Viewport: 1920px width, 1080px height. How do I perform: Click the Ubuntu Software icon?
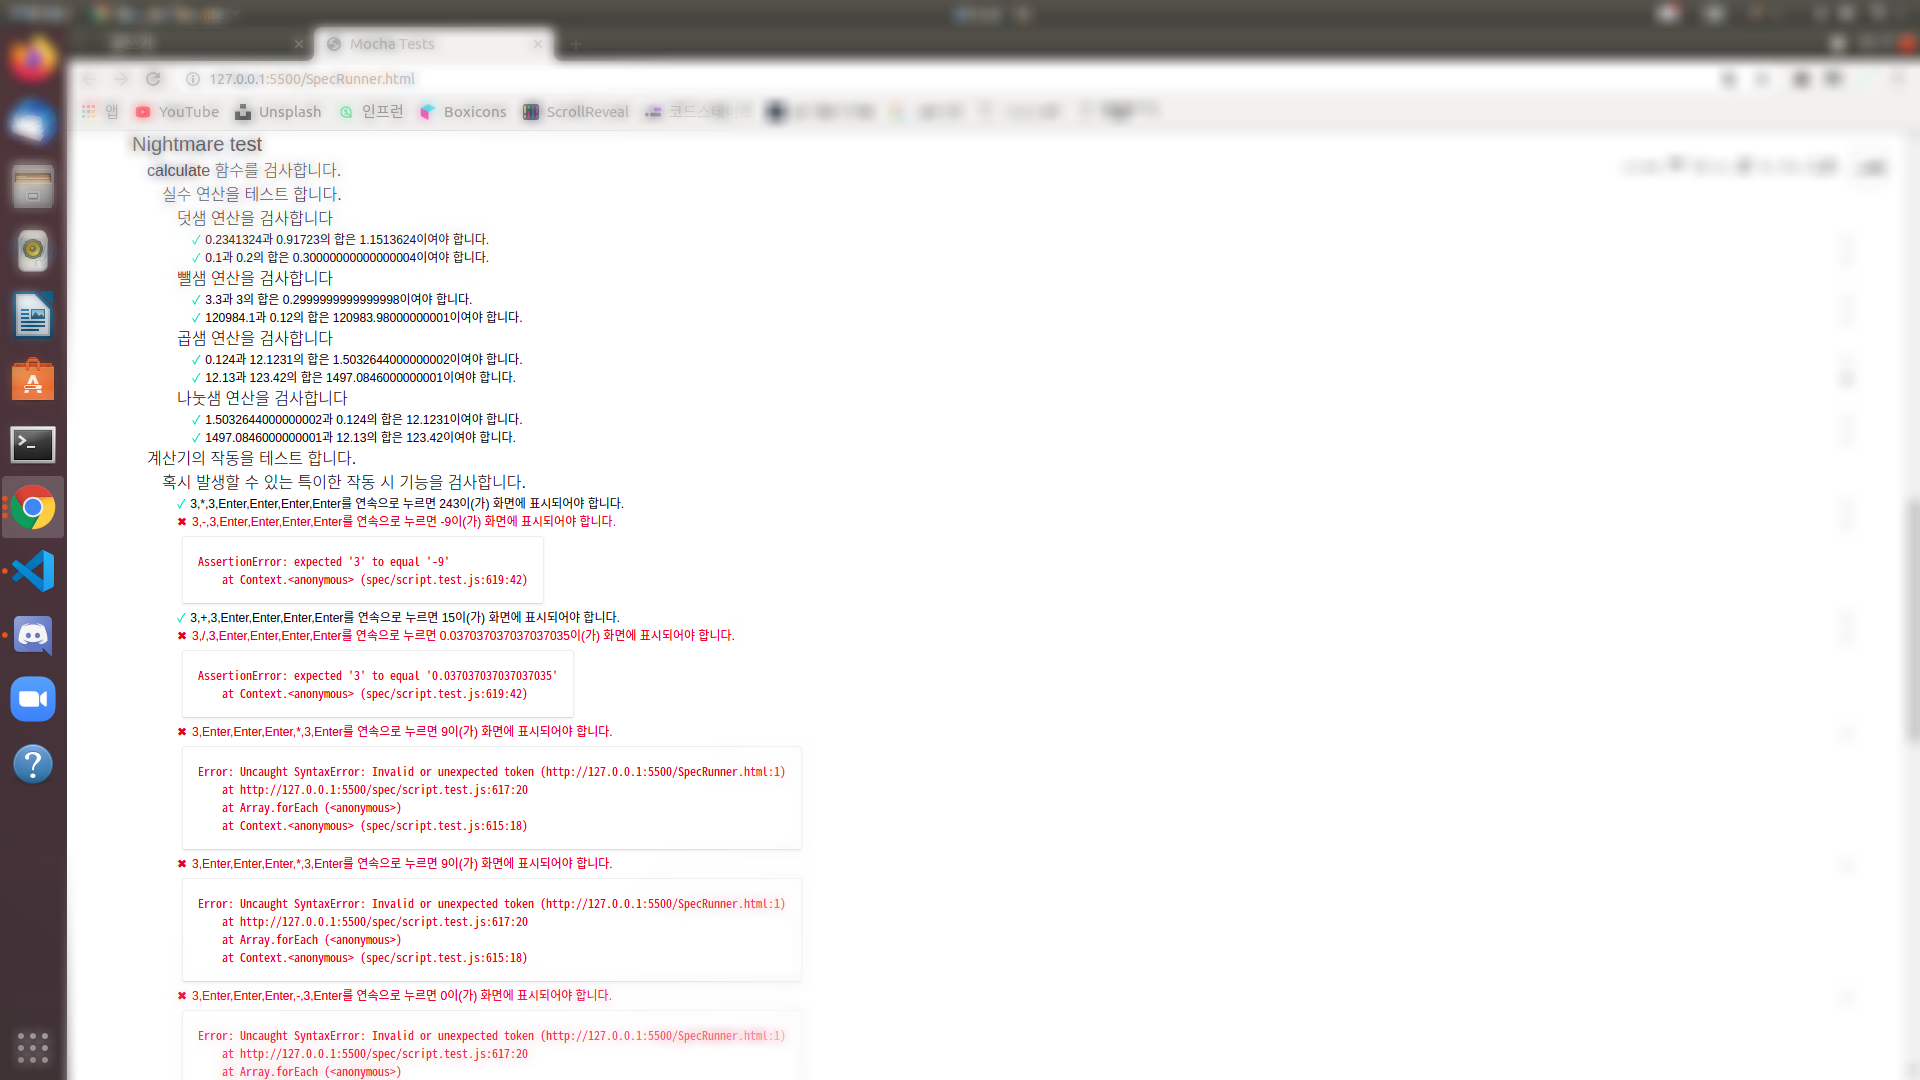33,380
